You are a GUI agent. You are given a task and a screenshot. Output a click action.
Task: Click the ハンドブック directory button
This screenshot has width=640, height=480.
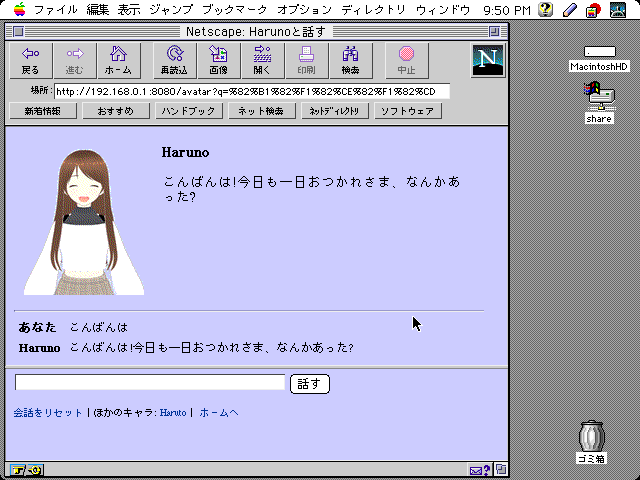click(x=189, y=111)
